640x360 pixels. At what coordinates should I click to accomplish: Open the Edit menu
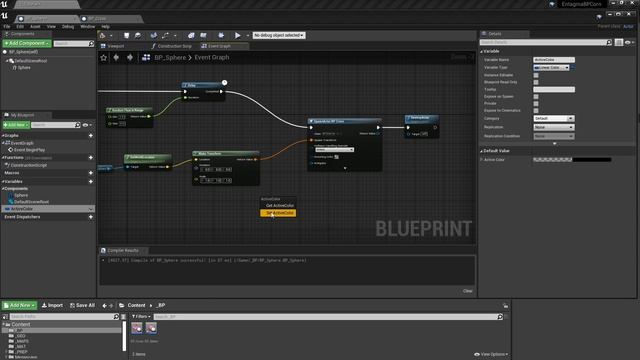tap(20, 27)
